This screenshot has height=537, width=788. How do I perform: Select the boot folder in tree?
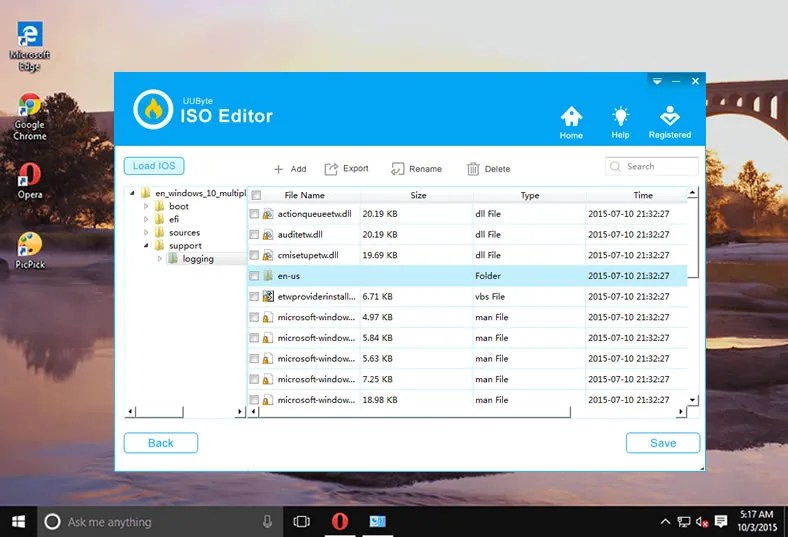(179, 206)
